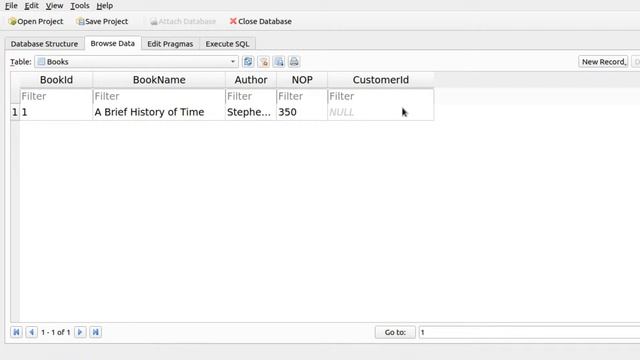The width and height of the screenshot is (640, 360).
Task: Open the Table Books dropdown
Action: [x=136, y=62]
